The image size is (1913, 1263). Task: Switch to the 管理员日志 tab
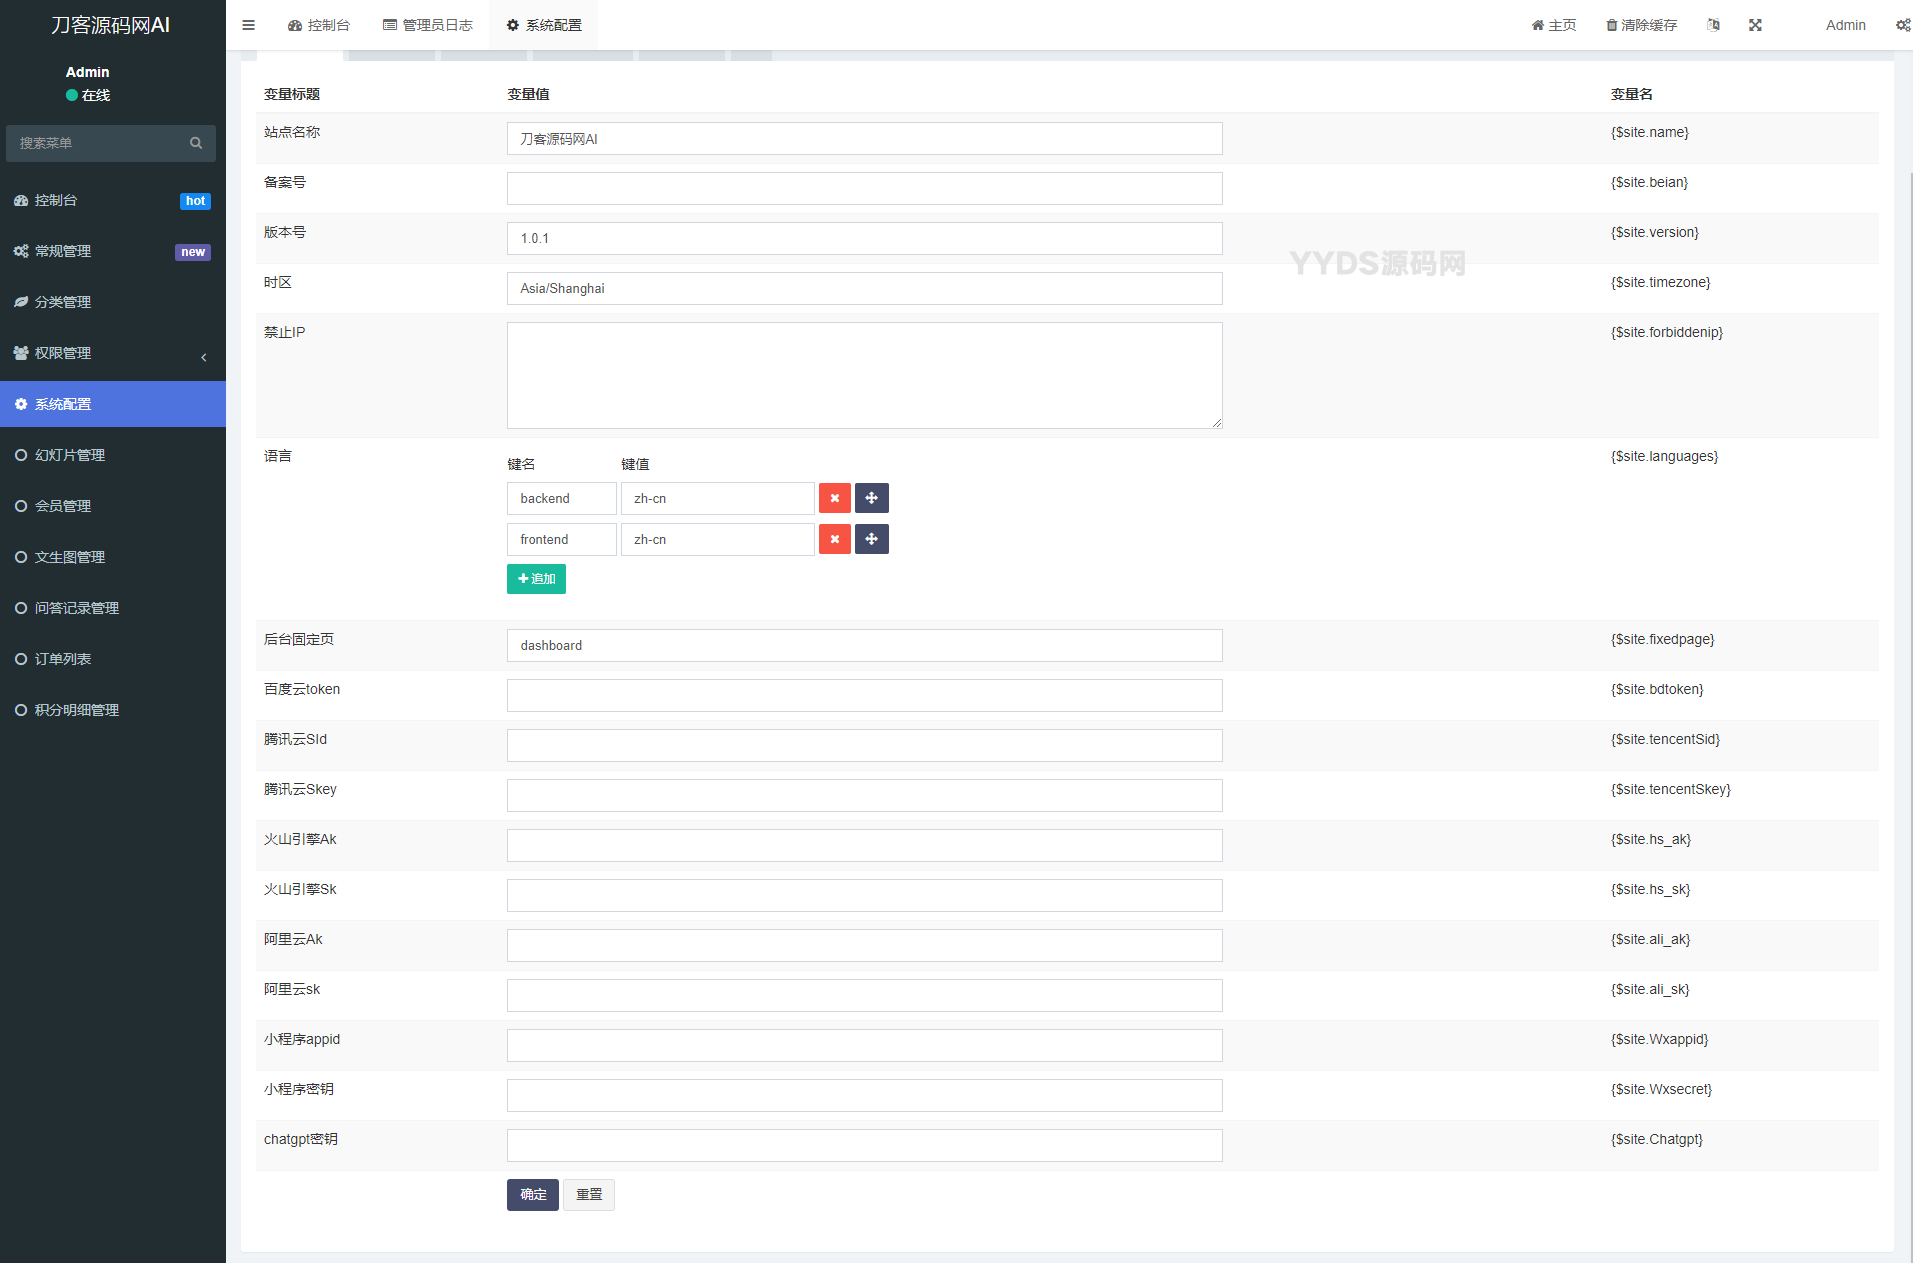pyautogui.click(x=428, y=25)
